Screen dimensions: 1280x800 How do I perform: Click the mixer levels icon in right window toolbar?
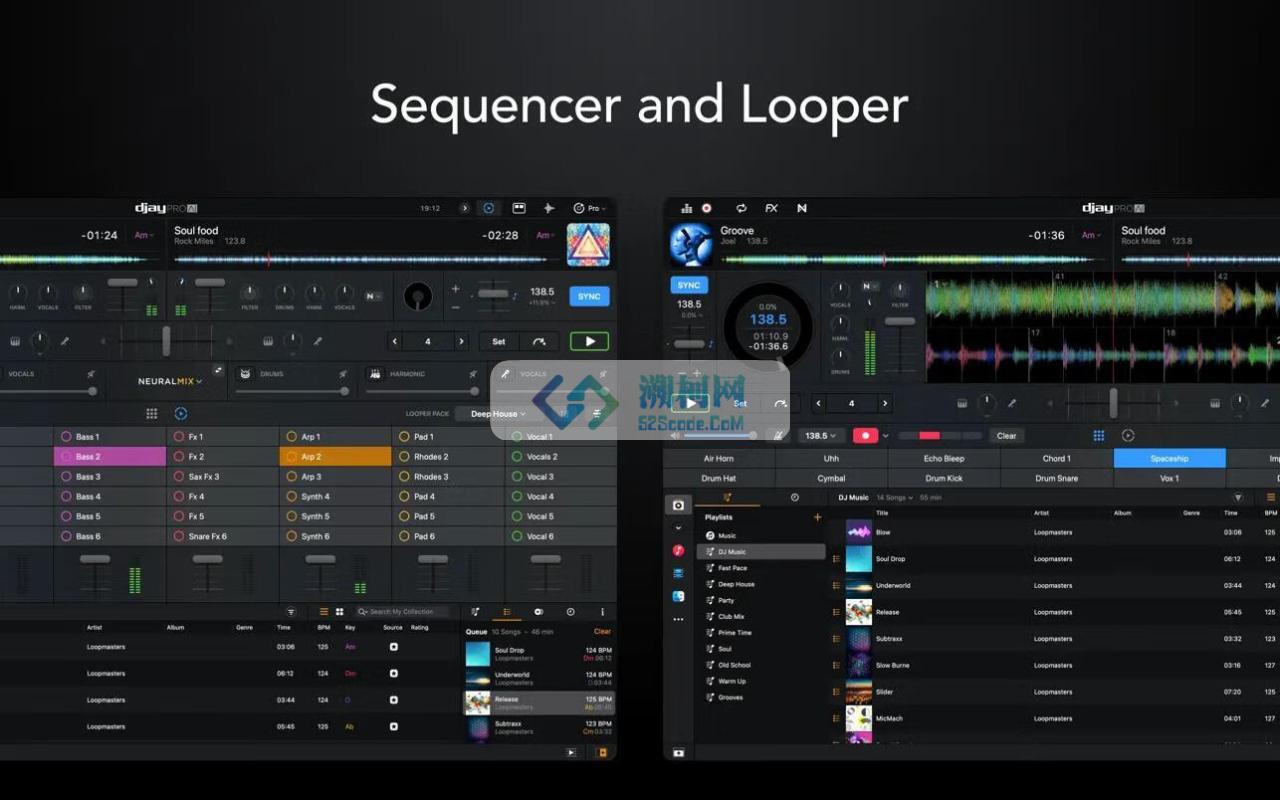[x=687, y=208]
